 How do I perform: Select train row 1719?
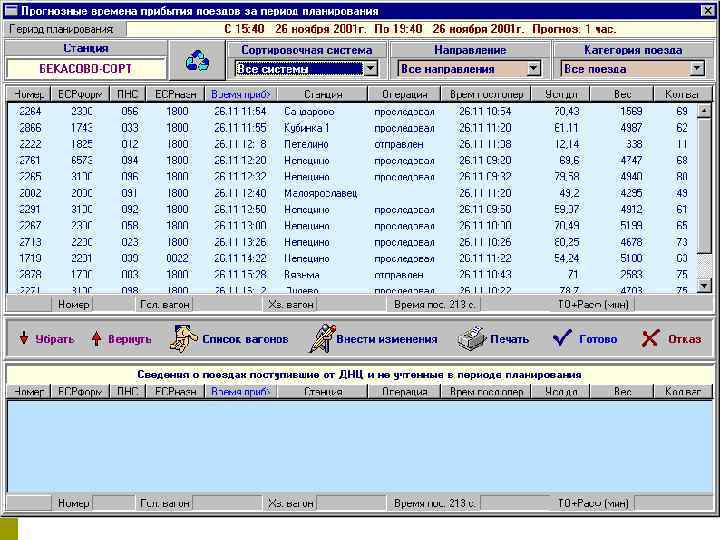pyautogui.click(x=352, y=259)
